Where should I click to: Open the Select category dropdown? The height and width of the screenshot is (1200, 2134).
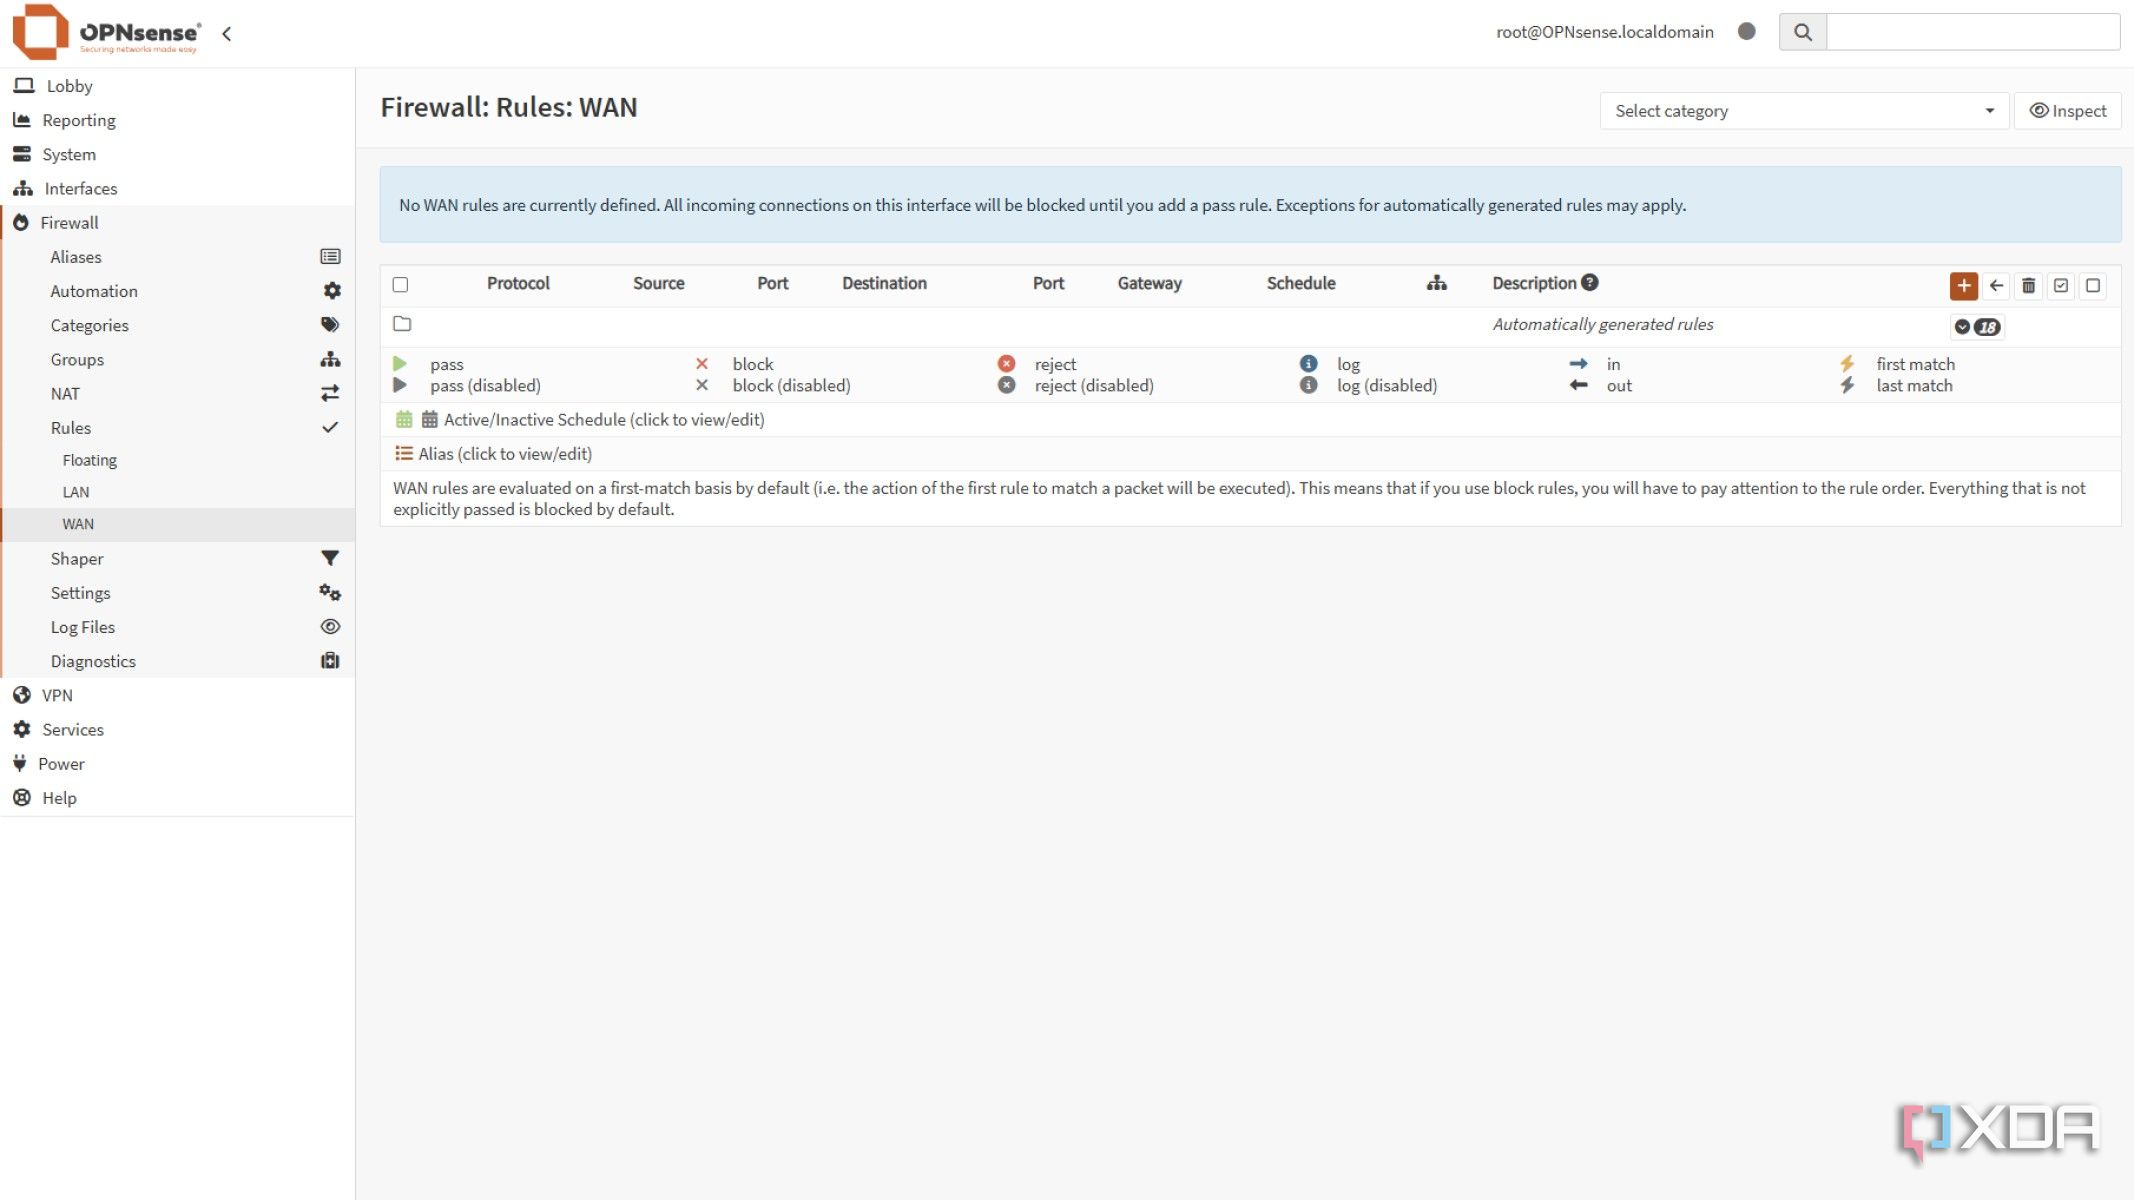tap(1803, 111)
